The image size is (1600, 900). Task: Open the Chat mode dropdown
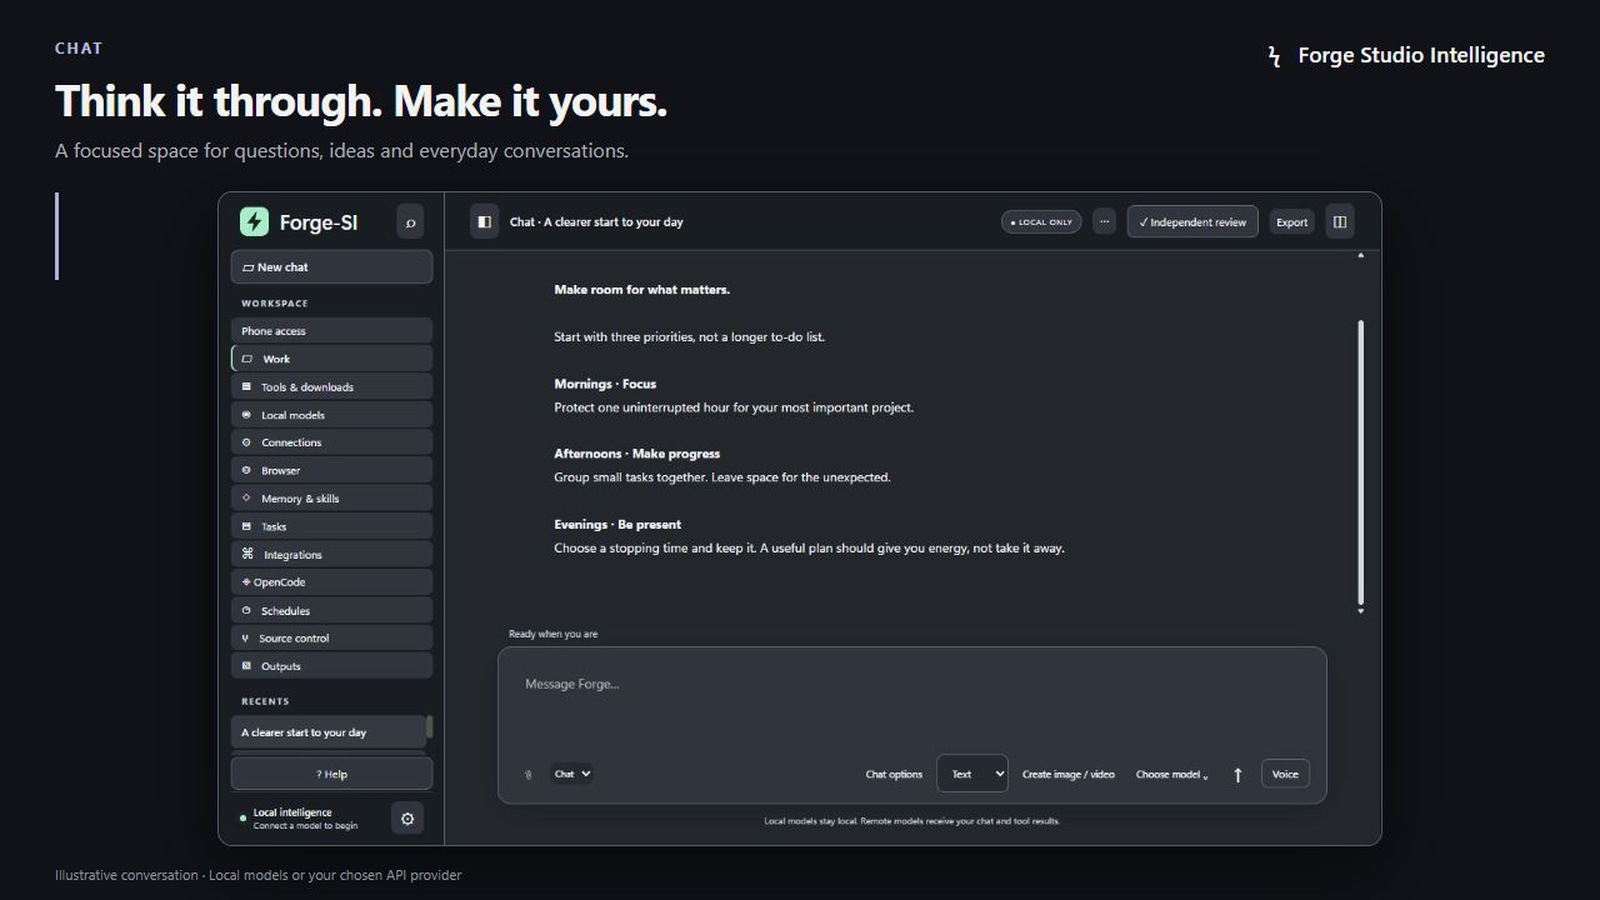point(572,774)
